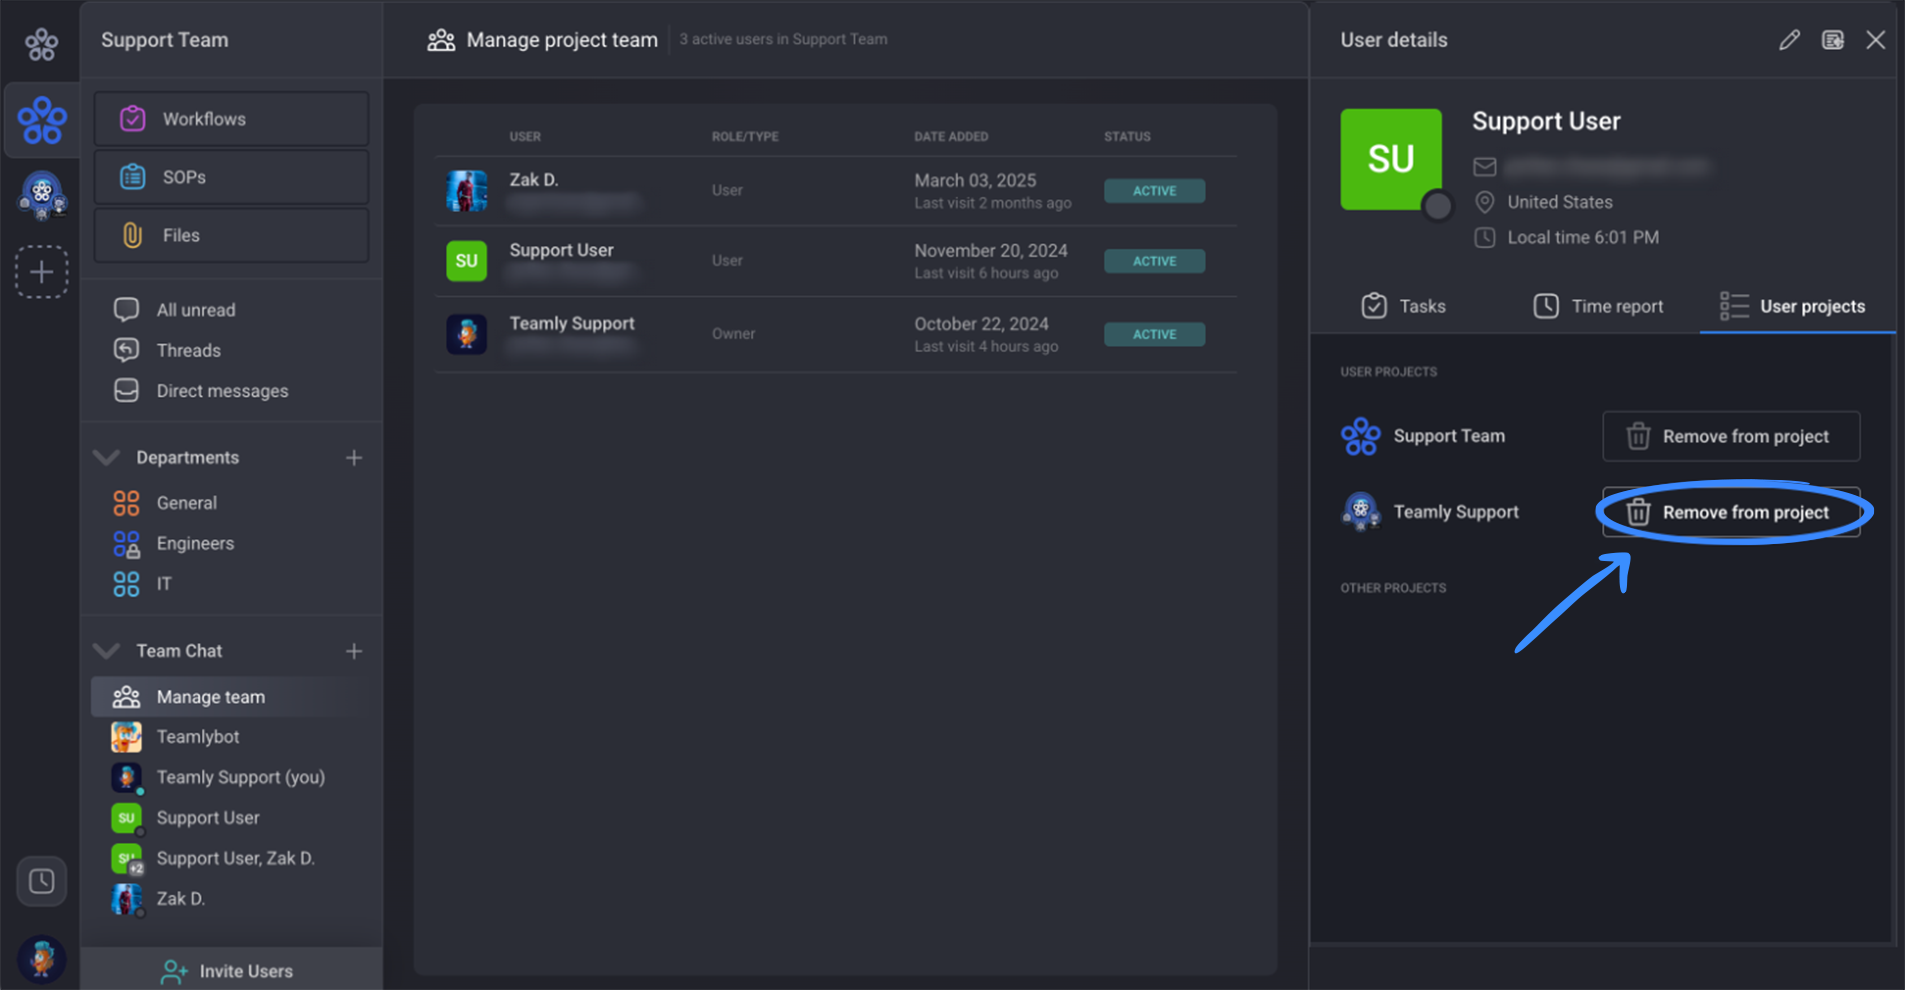Click the notes icon beside the pencil
The width and height of the screenshot is (1905, 990).
pyautogui.click(x=1832, y=40)
